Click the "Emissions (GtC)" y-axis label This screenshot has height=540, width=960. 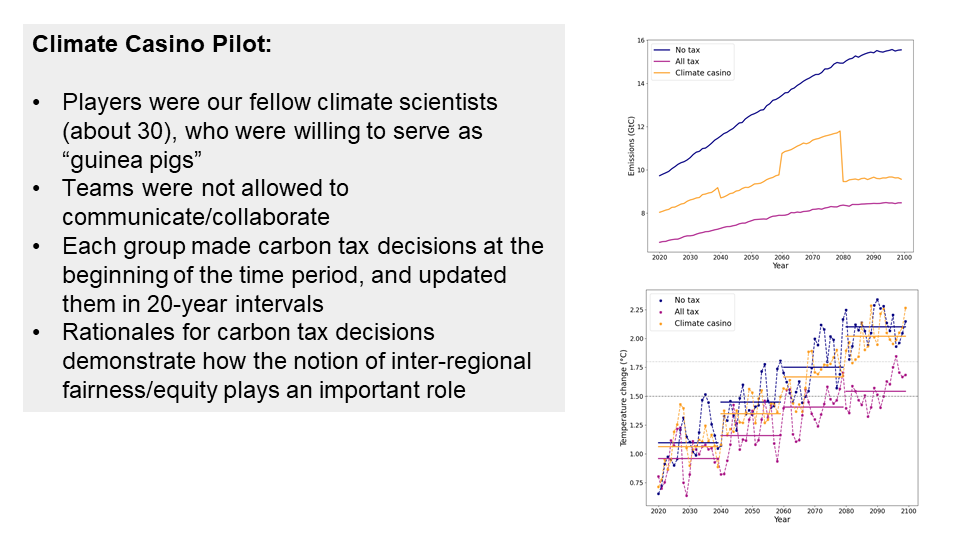point(631,147)
